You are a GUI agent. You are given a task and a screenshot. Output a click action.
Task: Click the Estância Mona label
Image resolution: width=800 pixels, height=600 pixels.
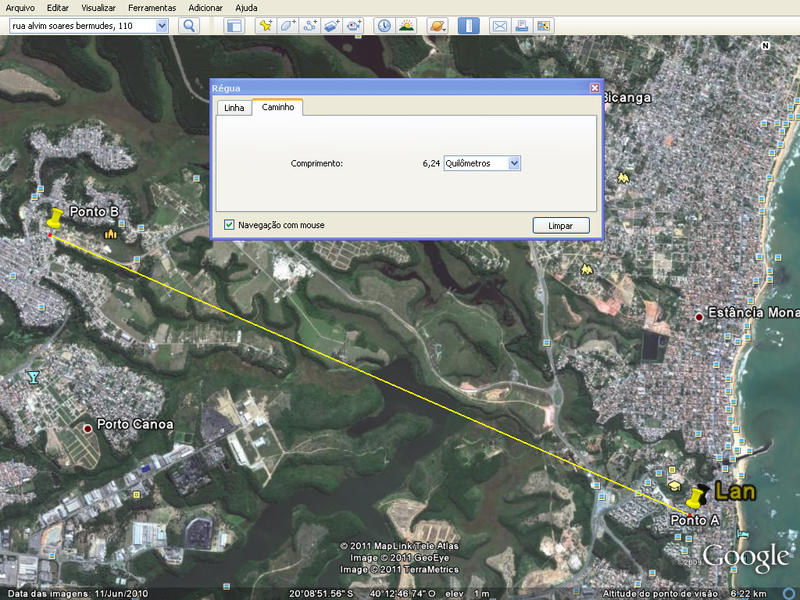[x=754, y=312]
